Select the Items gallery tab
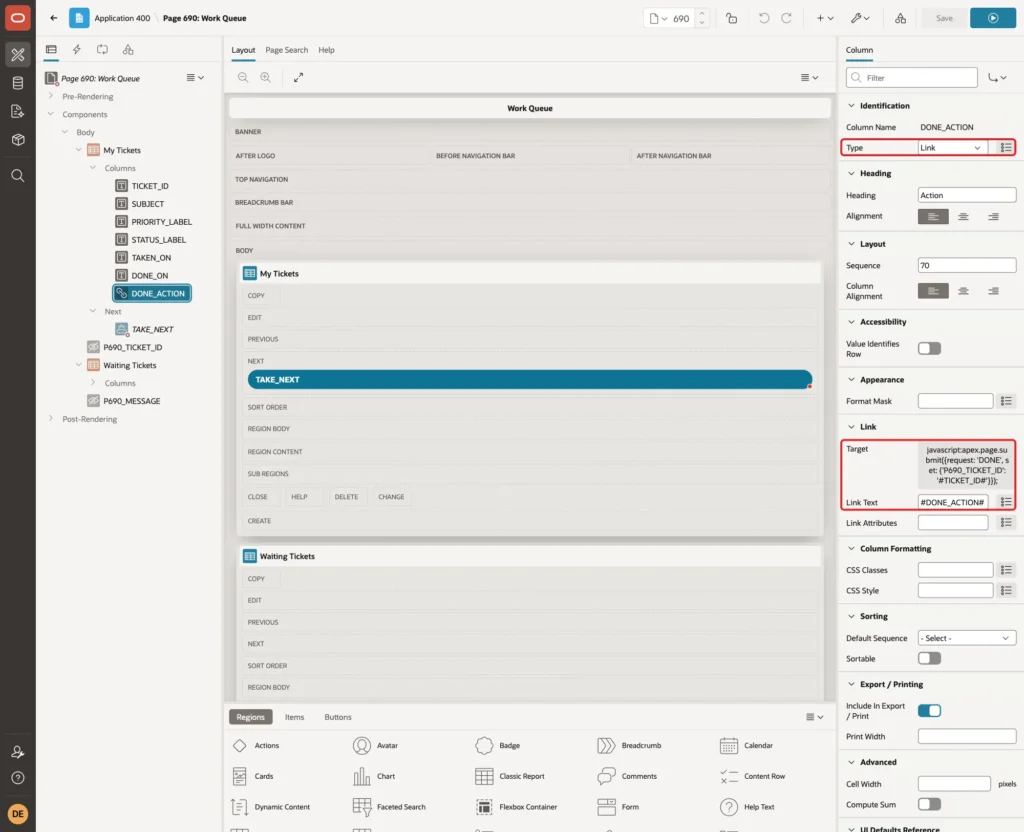Screen dimensions: 1024x832 pos(295,717)
